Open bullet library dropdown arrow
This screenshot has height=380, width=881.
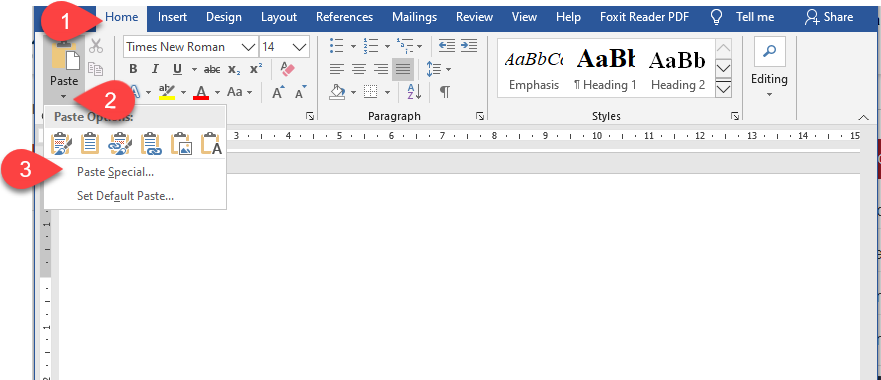coord(353,46)
